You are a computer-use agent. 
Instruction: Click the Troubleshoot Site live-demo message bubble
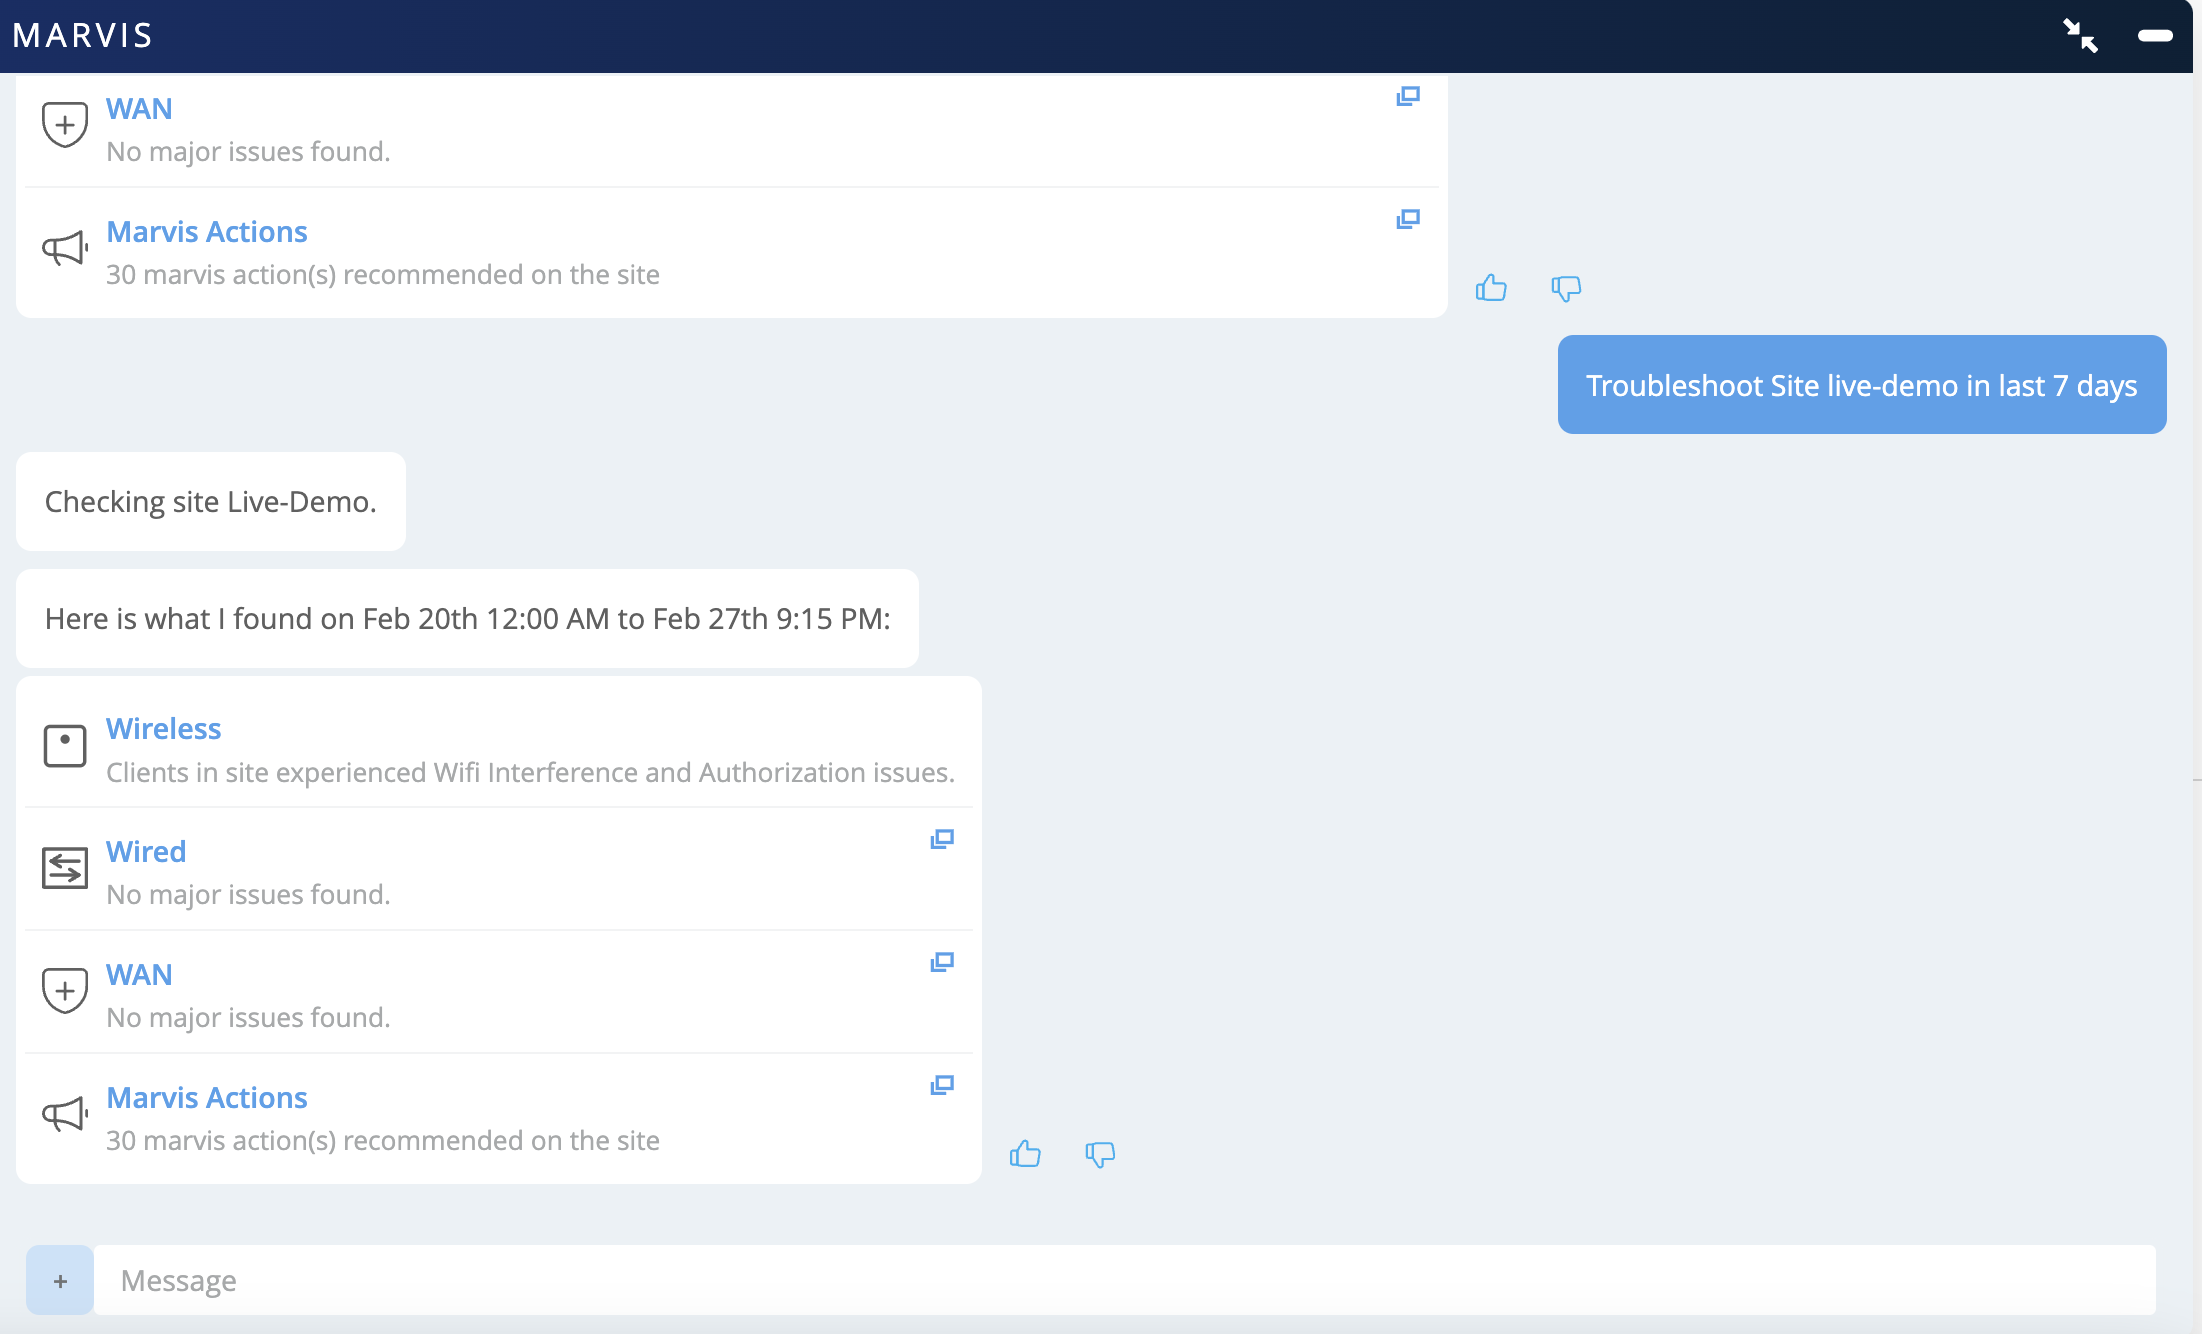(1861, 385)
